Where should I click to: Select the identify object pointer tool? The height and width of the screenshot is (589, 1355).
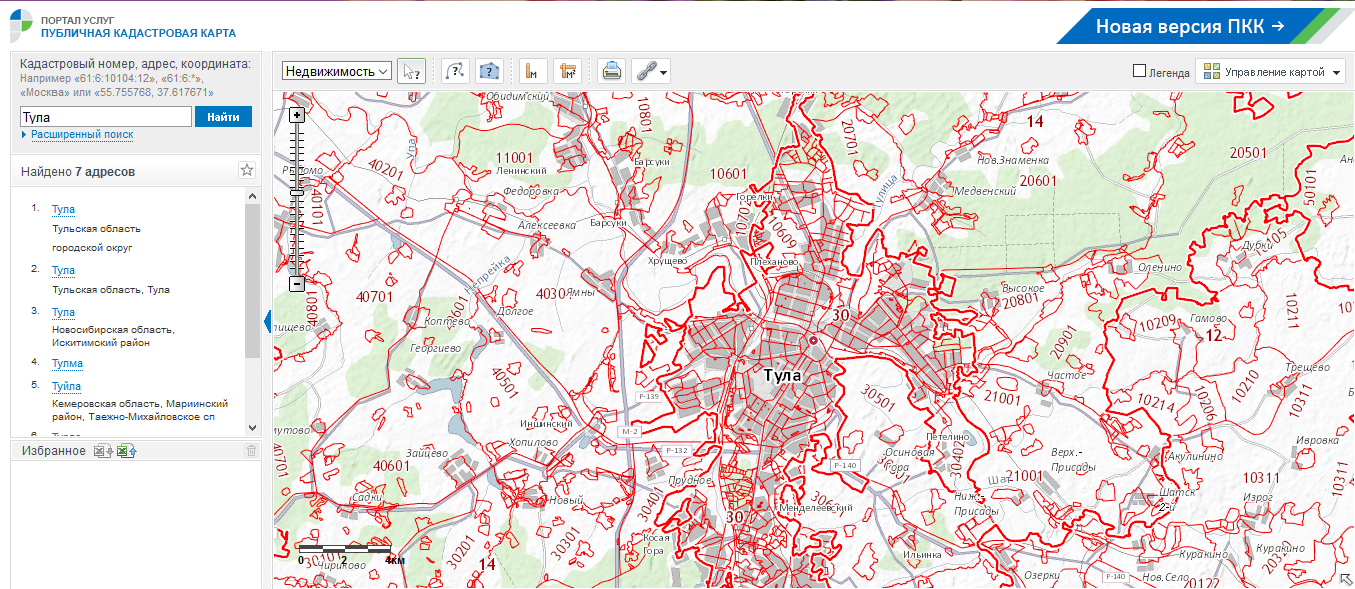click(410, 71)
